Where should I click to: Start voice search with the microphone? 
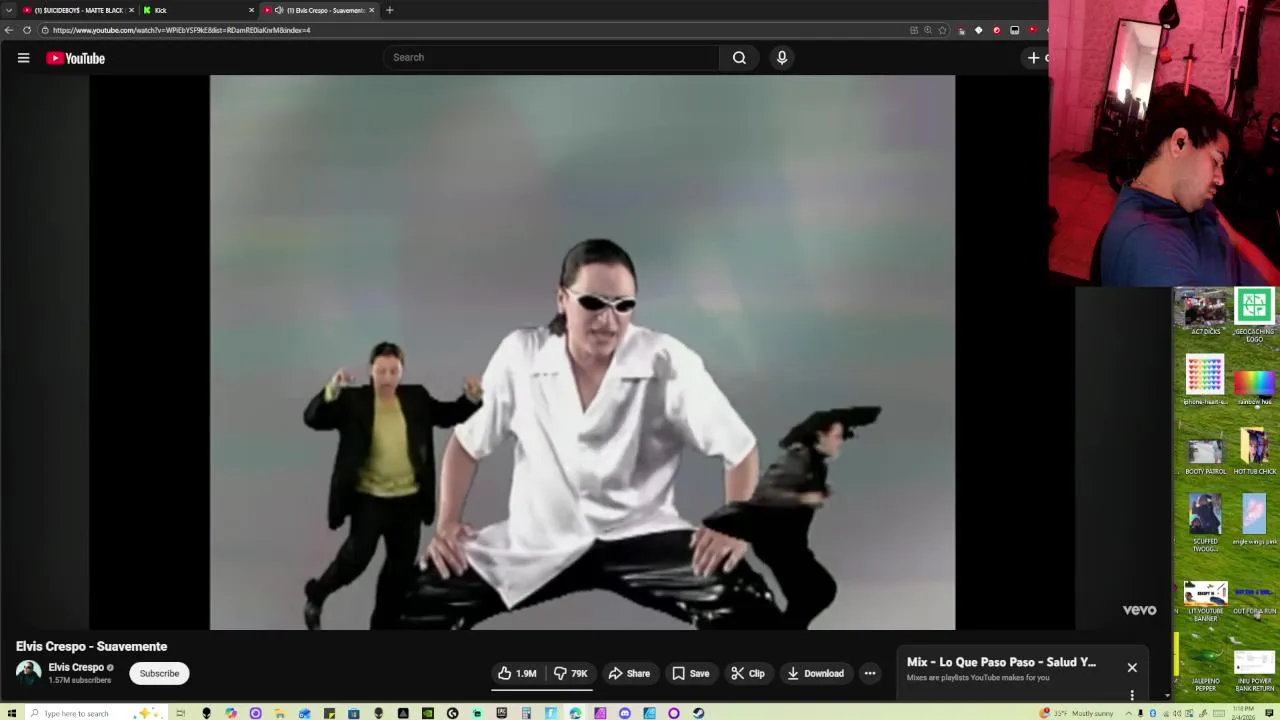(782, 58)
